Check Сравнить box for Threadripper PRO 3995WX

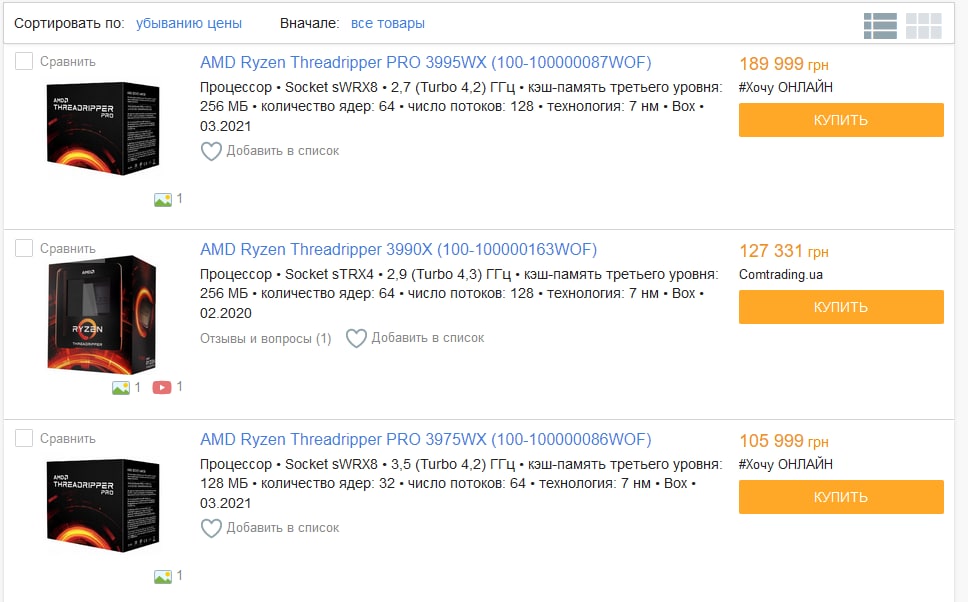[23, 61]
